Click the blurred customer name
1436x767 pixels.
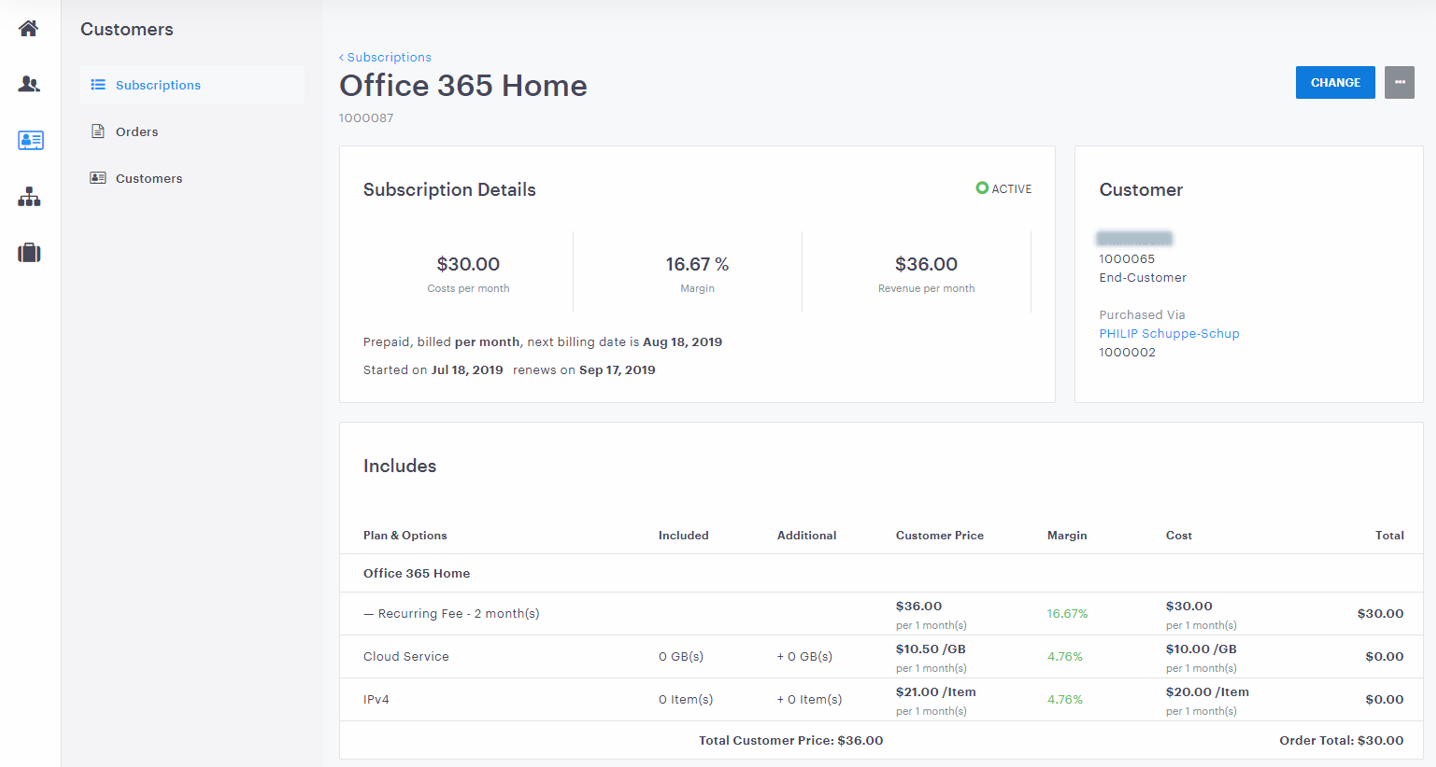tap(1135, 239)
